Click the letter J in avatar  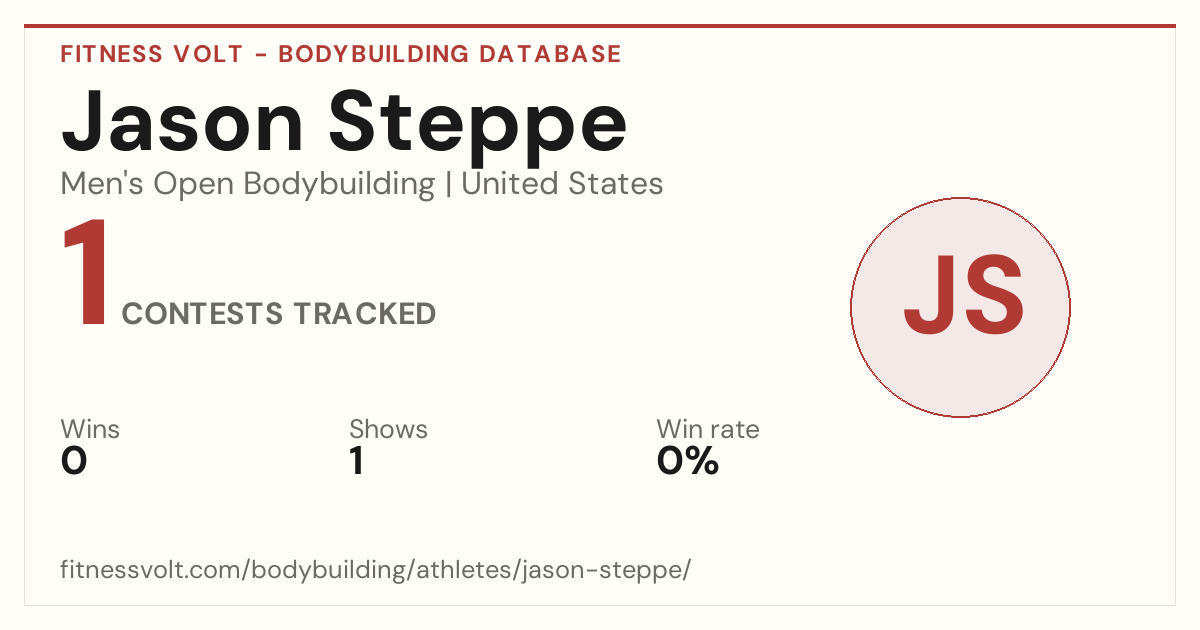coord(929,296)
